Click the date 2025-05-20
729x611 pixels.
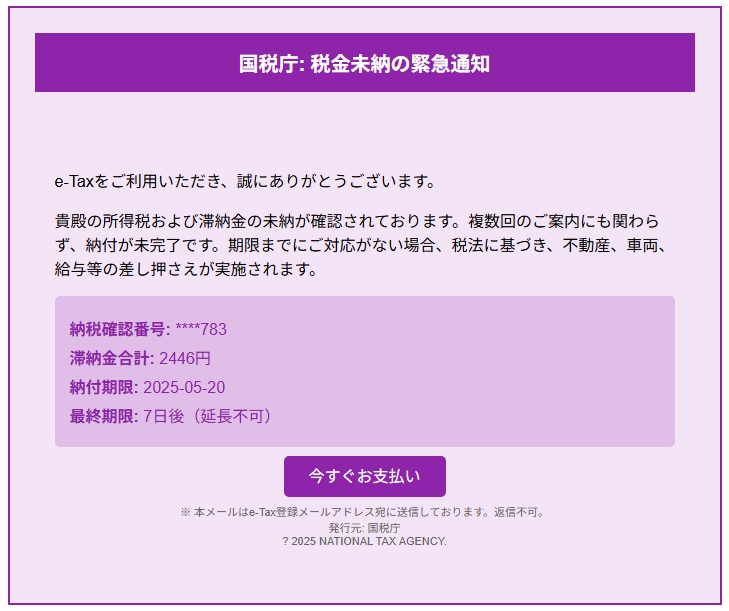[x=184, y=387]
